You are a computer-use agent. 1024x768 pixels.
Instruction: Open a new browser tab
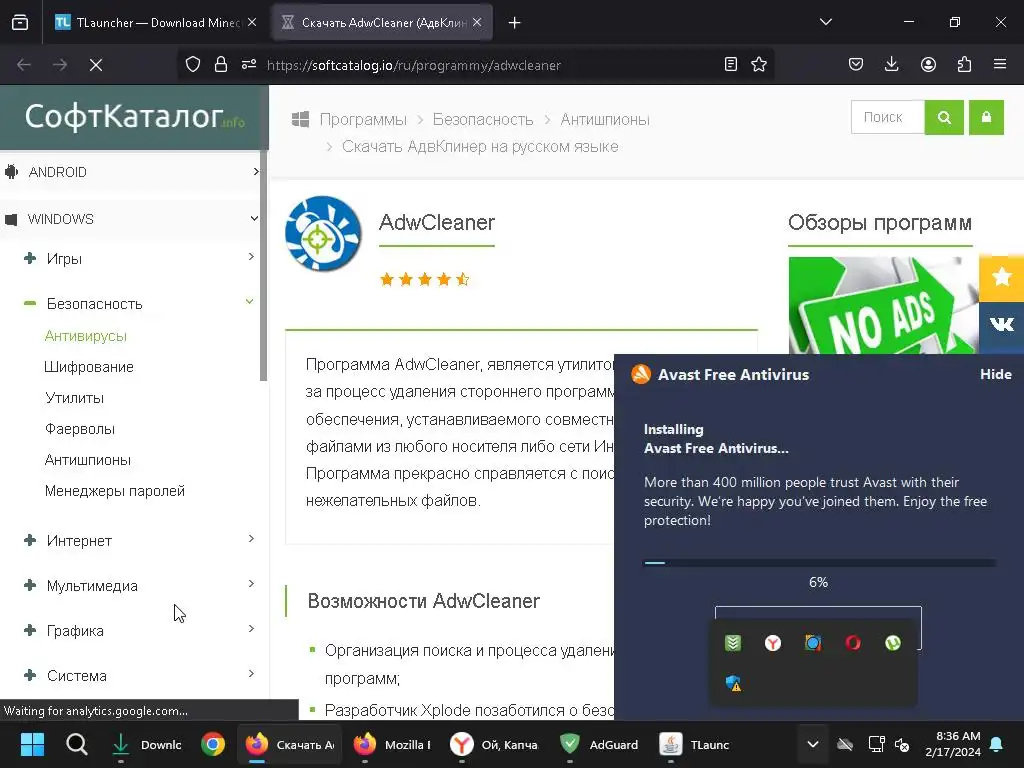tap(515, 23)
